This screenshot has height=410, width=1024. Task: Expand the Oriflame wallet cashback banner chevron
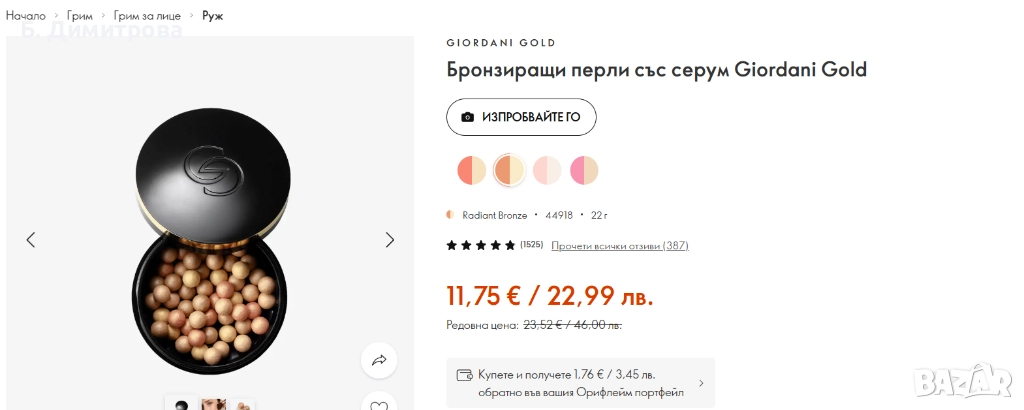pyautogui.click(x=701, y=383)
